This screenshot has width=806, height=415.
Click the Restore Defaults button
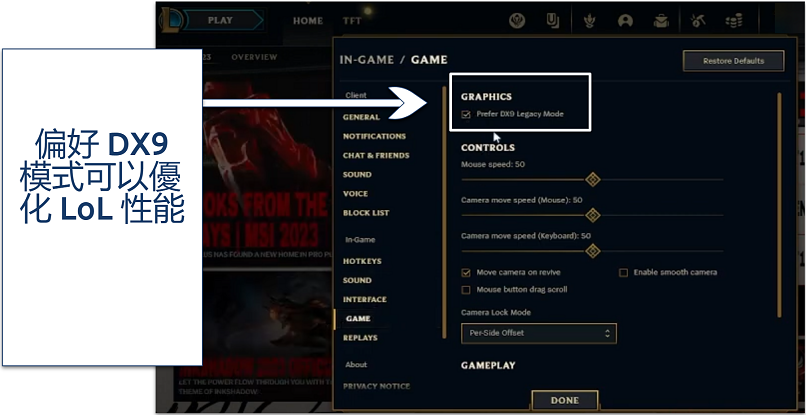(x=734, y=61)
